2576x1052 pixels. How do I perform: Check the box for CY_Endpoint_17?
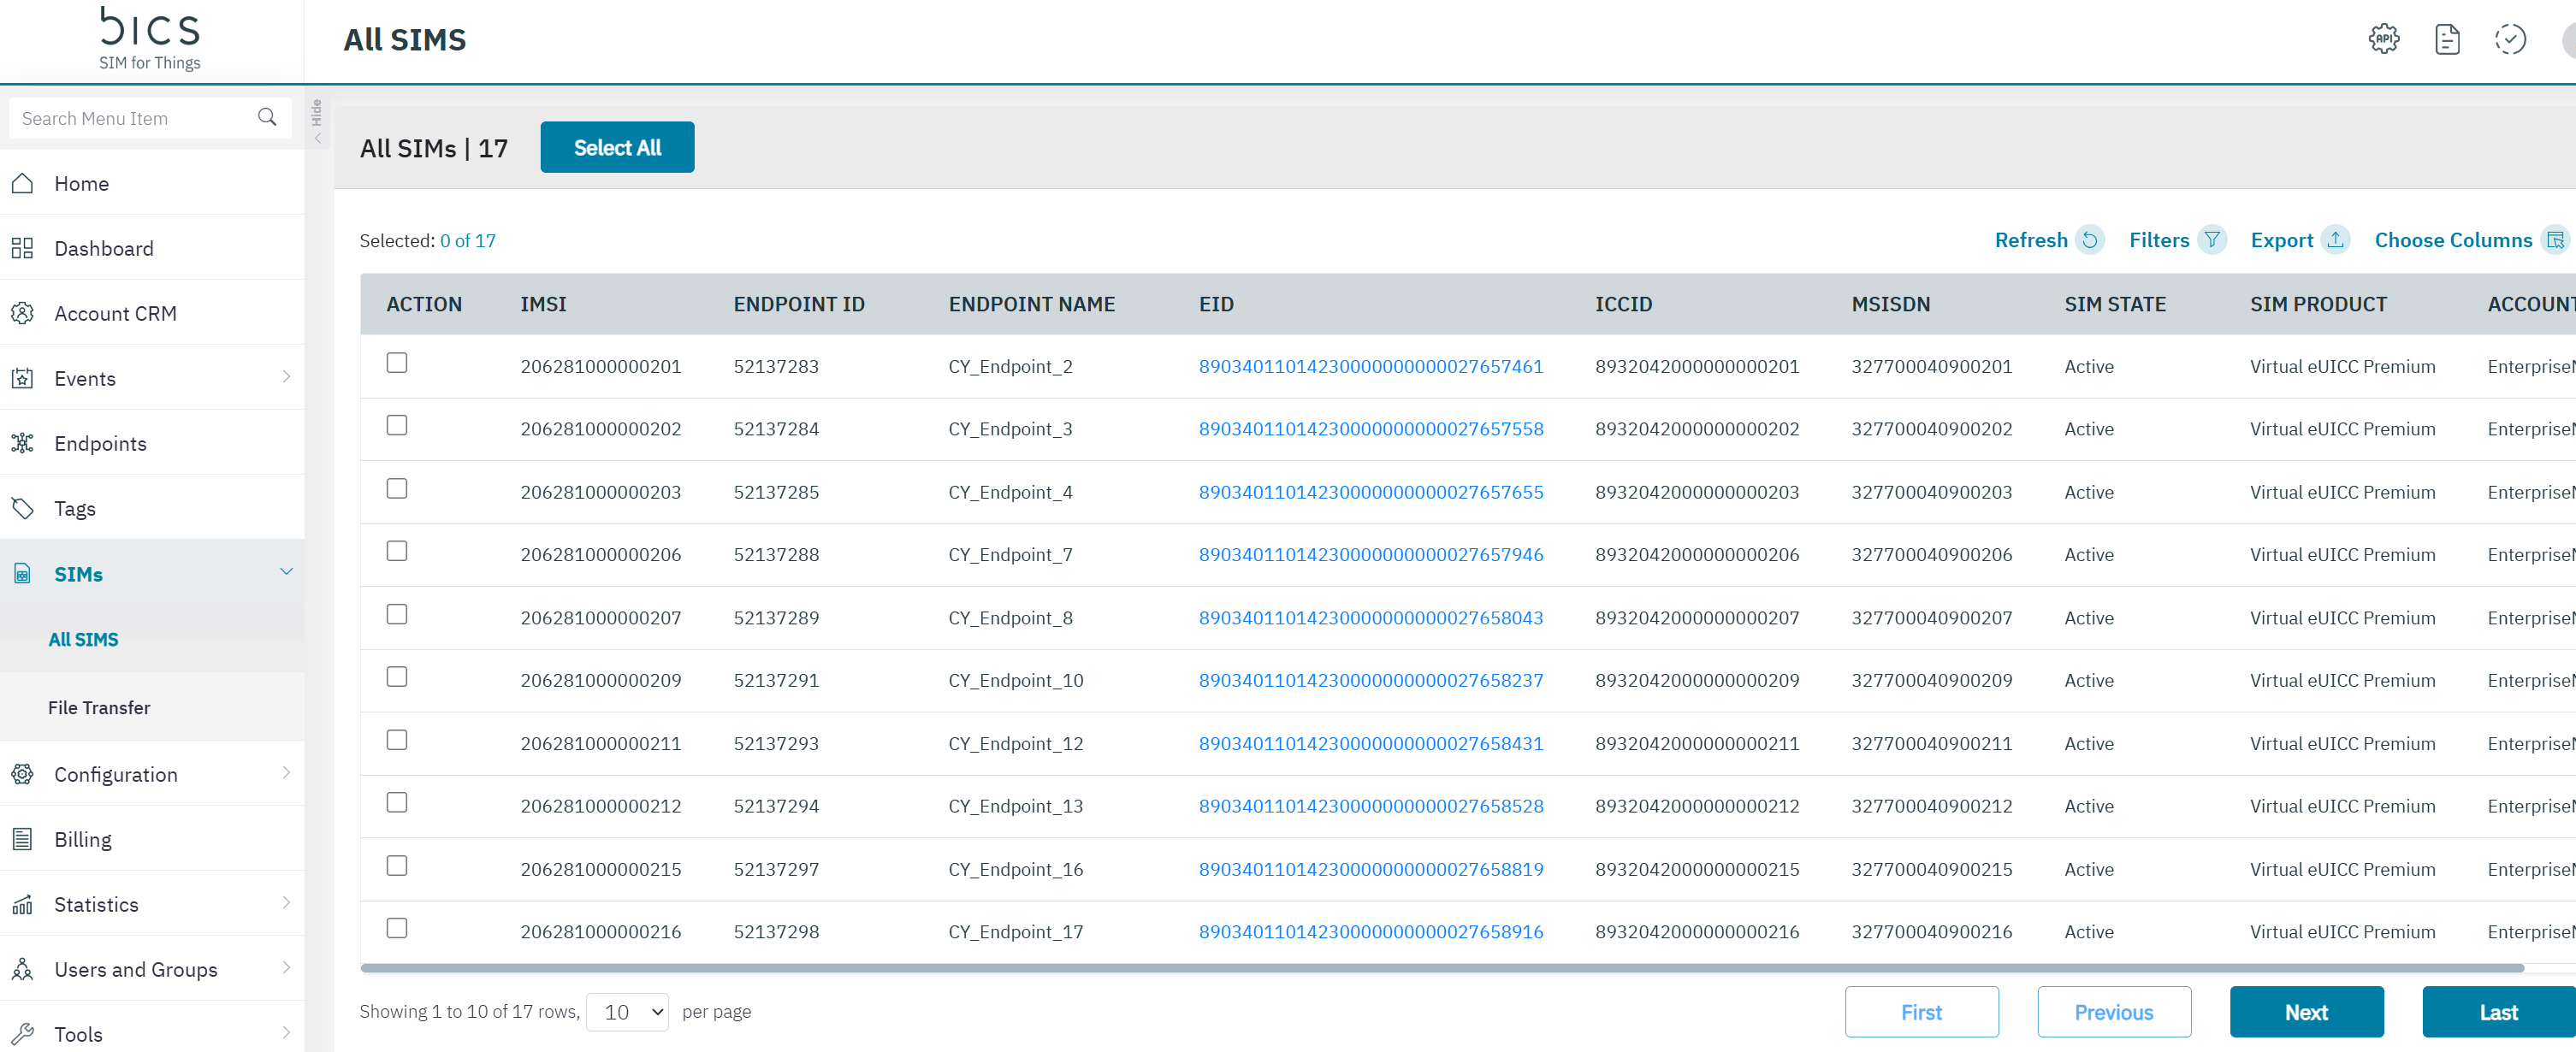[397, 928]
